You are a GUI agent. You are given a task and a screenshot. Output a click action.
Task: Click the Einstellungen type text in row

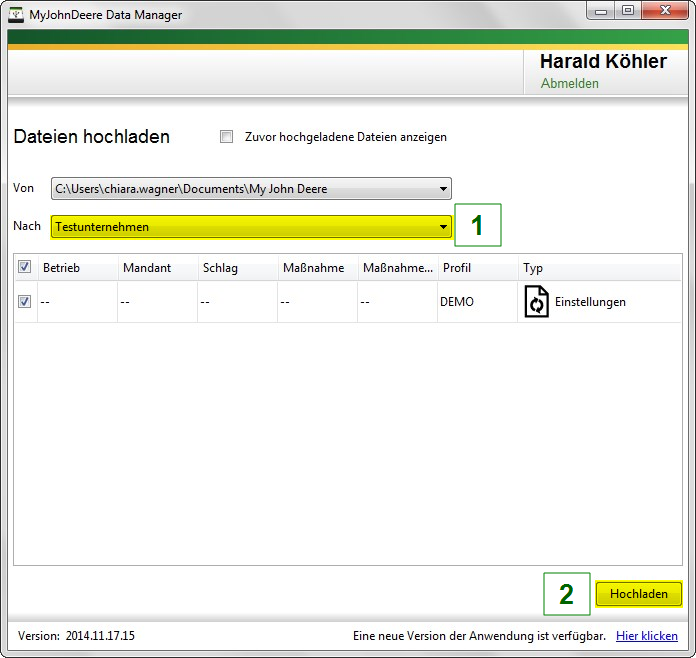tap(590, 302)
